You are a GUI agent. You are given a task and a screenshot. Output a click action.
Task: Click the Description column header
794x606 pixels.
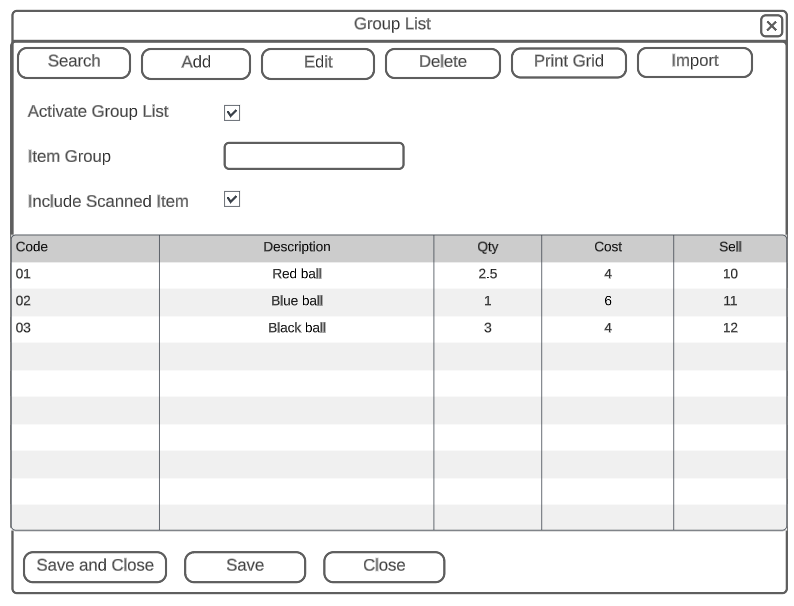[x=297, y=247]
